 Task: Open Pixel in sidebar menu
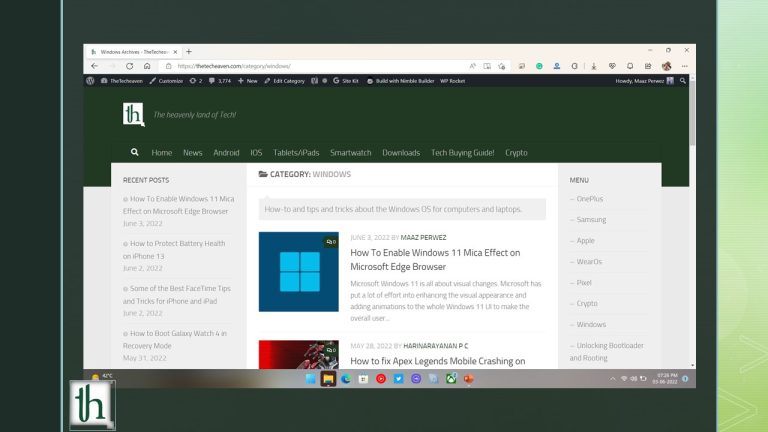[584, 283]
